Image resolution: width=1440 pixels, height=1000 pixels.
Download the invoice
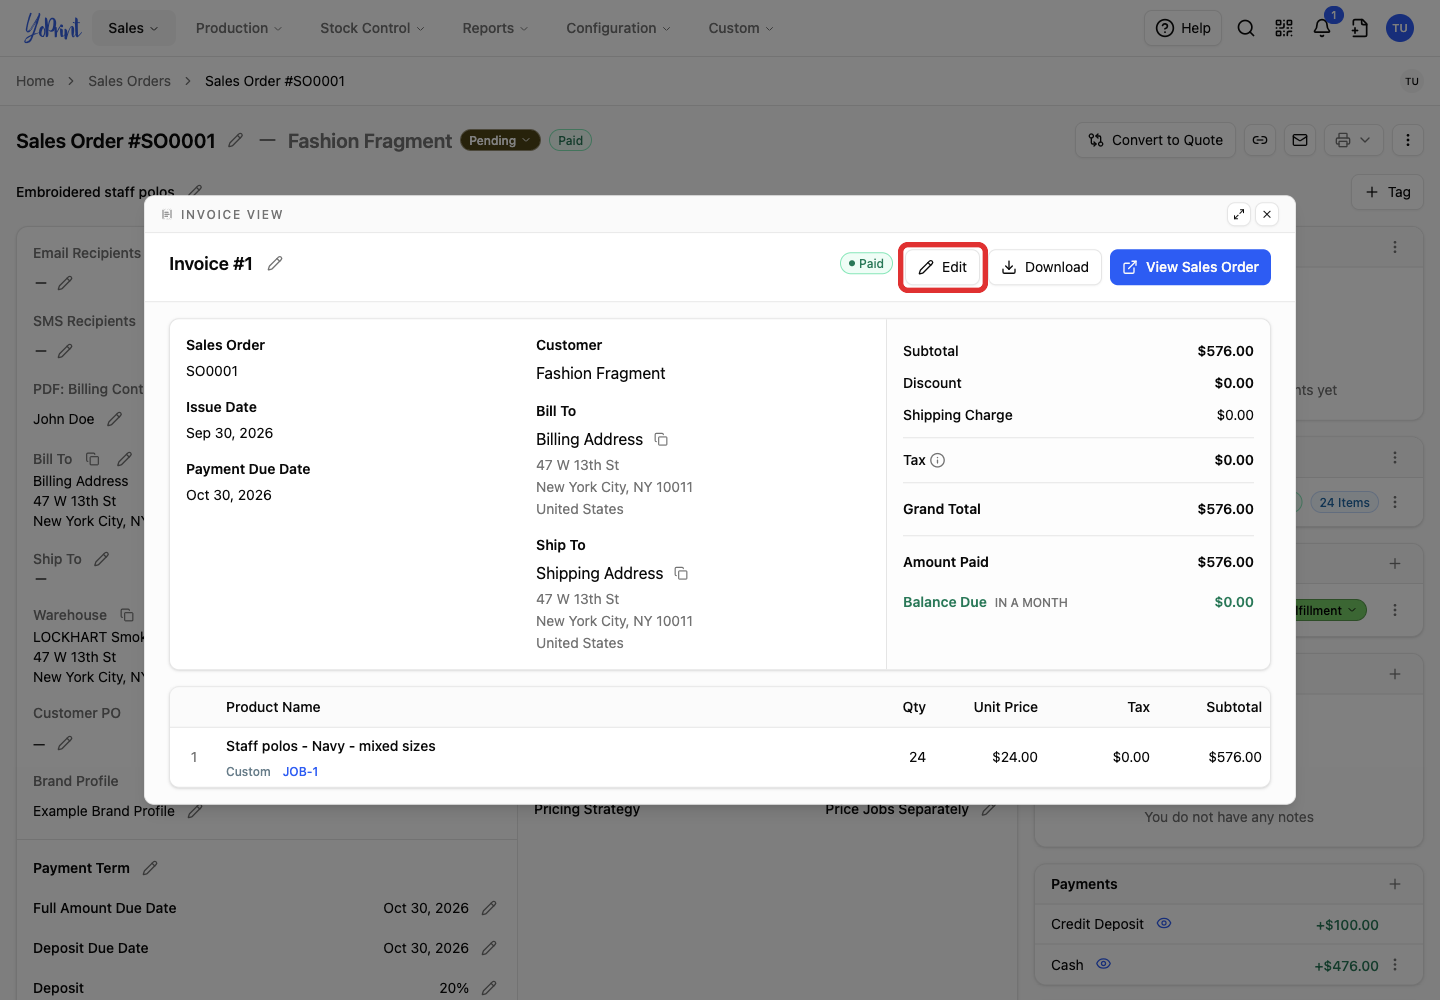[1045, 267]
